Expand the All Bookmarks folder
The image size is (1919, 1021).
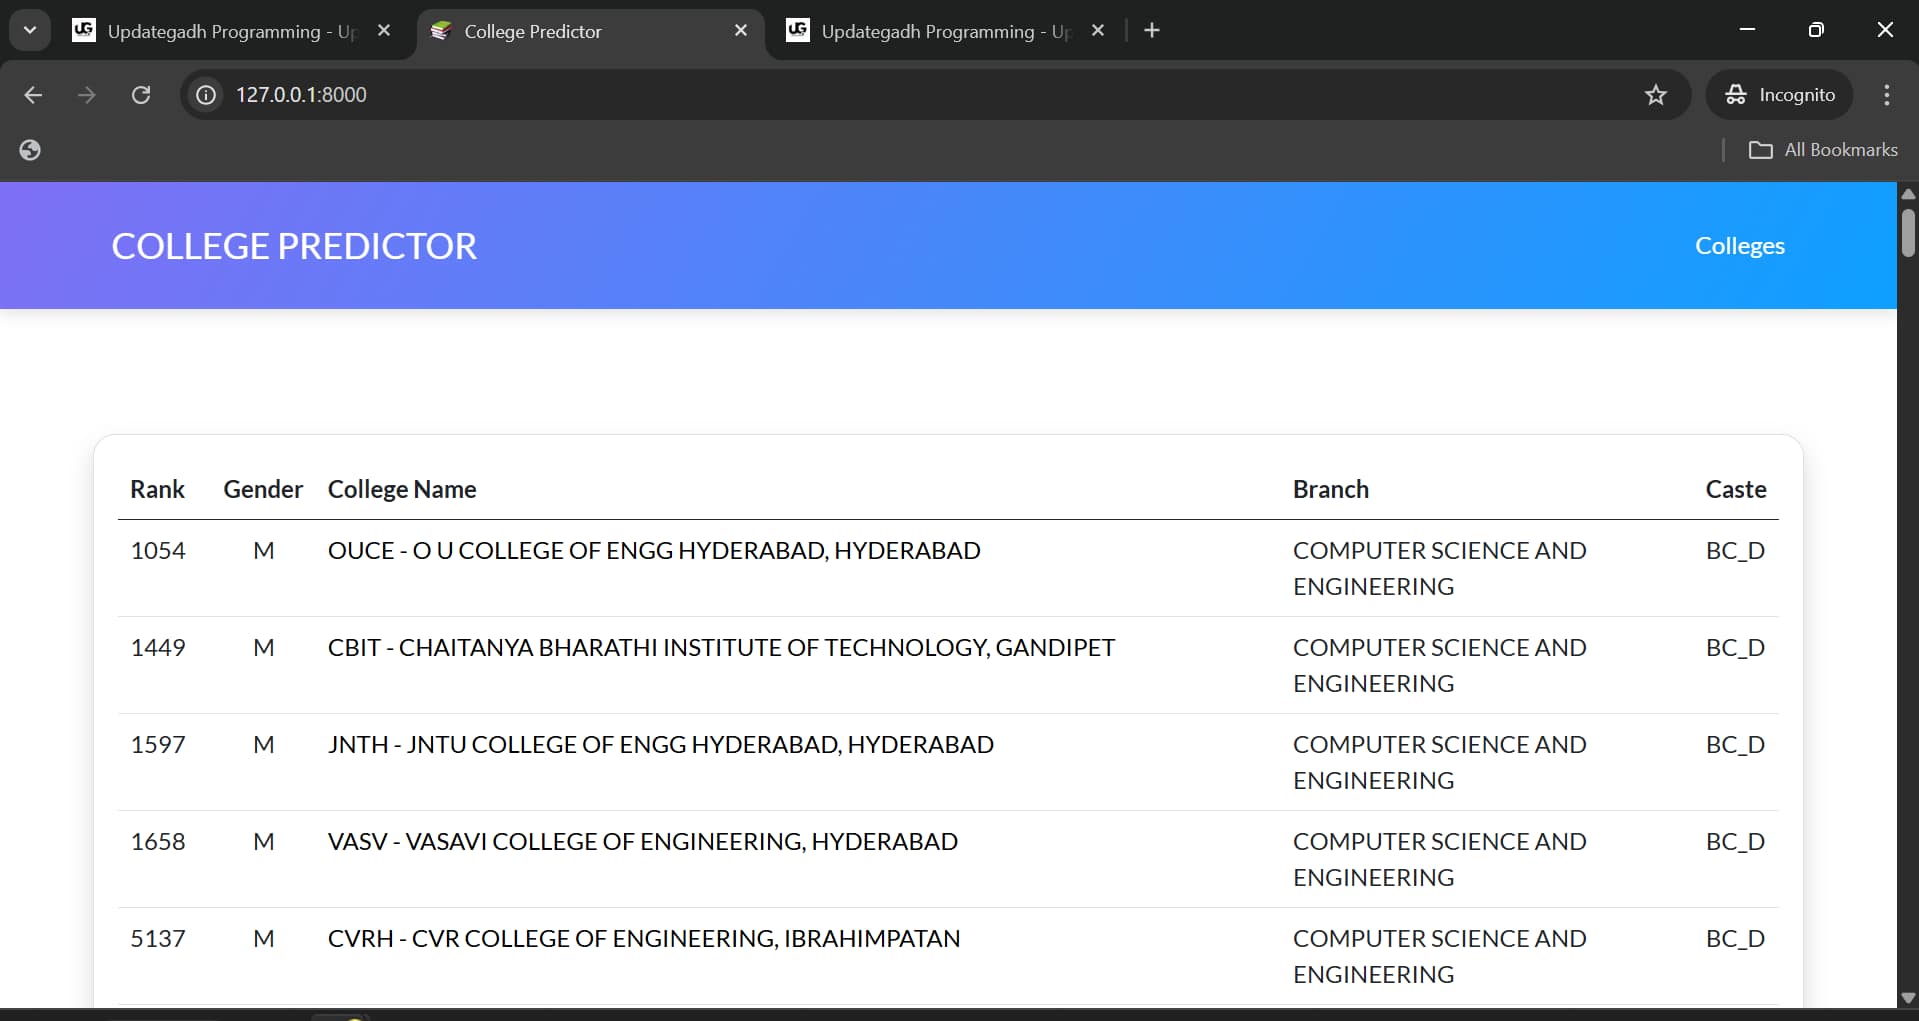coord(1822,149)
